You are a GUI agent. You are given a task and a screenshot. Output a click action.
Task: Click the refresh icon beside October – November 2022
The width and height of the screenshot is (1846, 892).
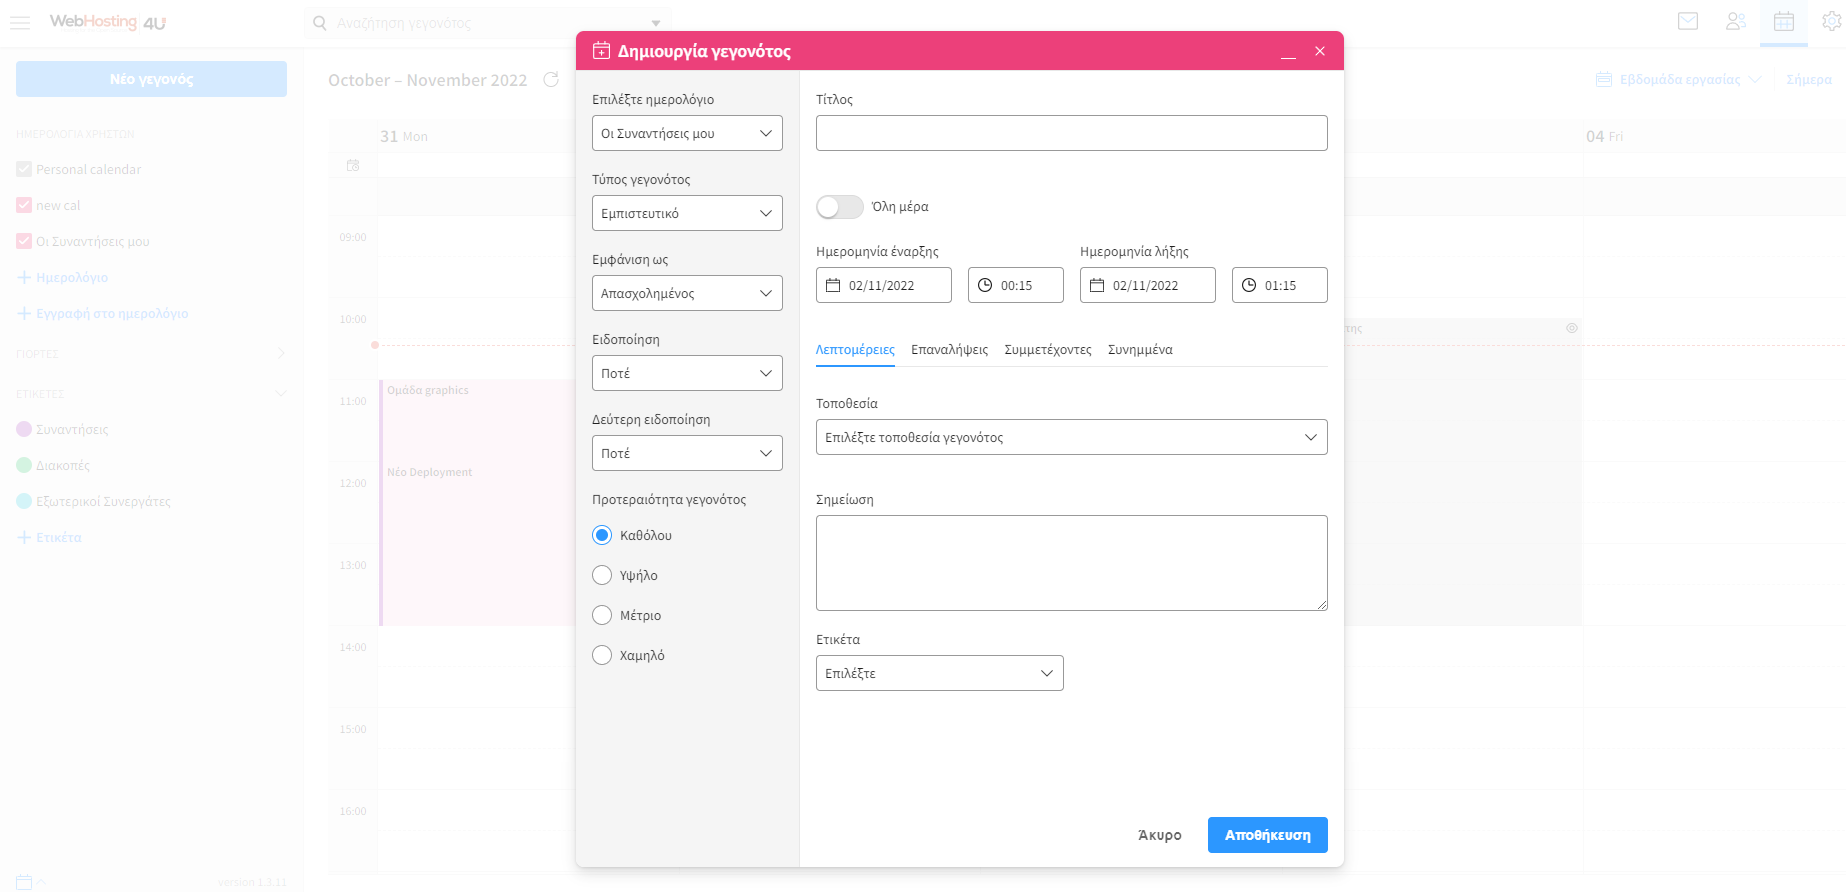point(551,80)
